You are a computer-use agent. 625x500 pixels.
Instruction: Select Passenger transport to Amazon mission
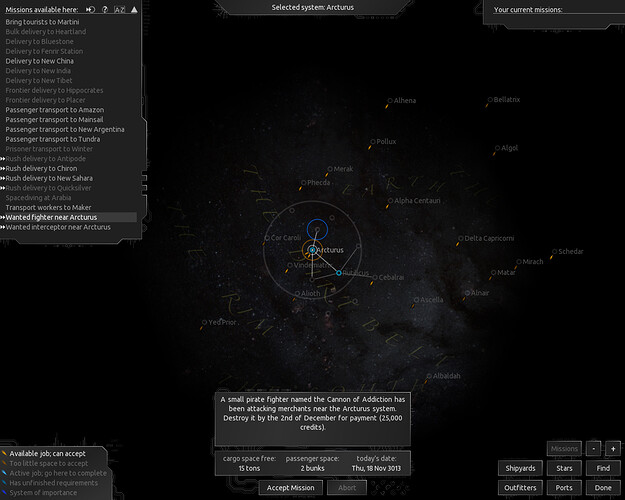55,110
